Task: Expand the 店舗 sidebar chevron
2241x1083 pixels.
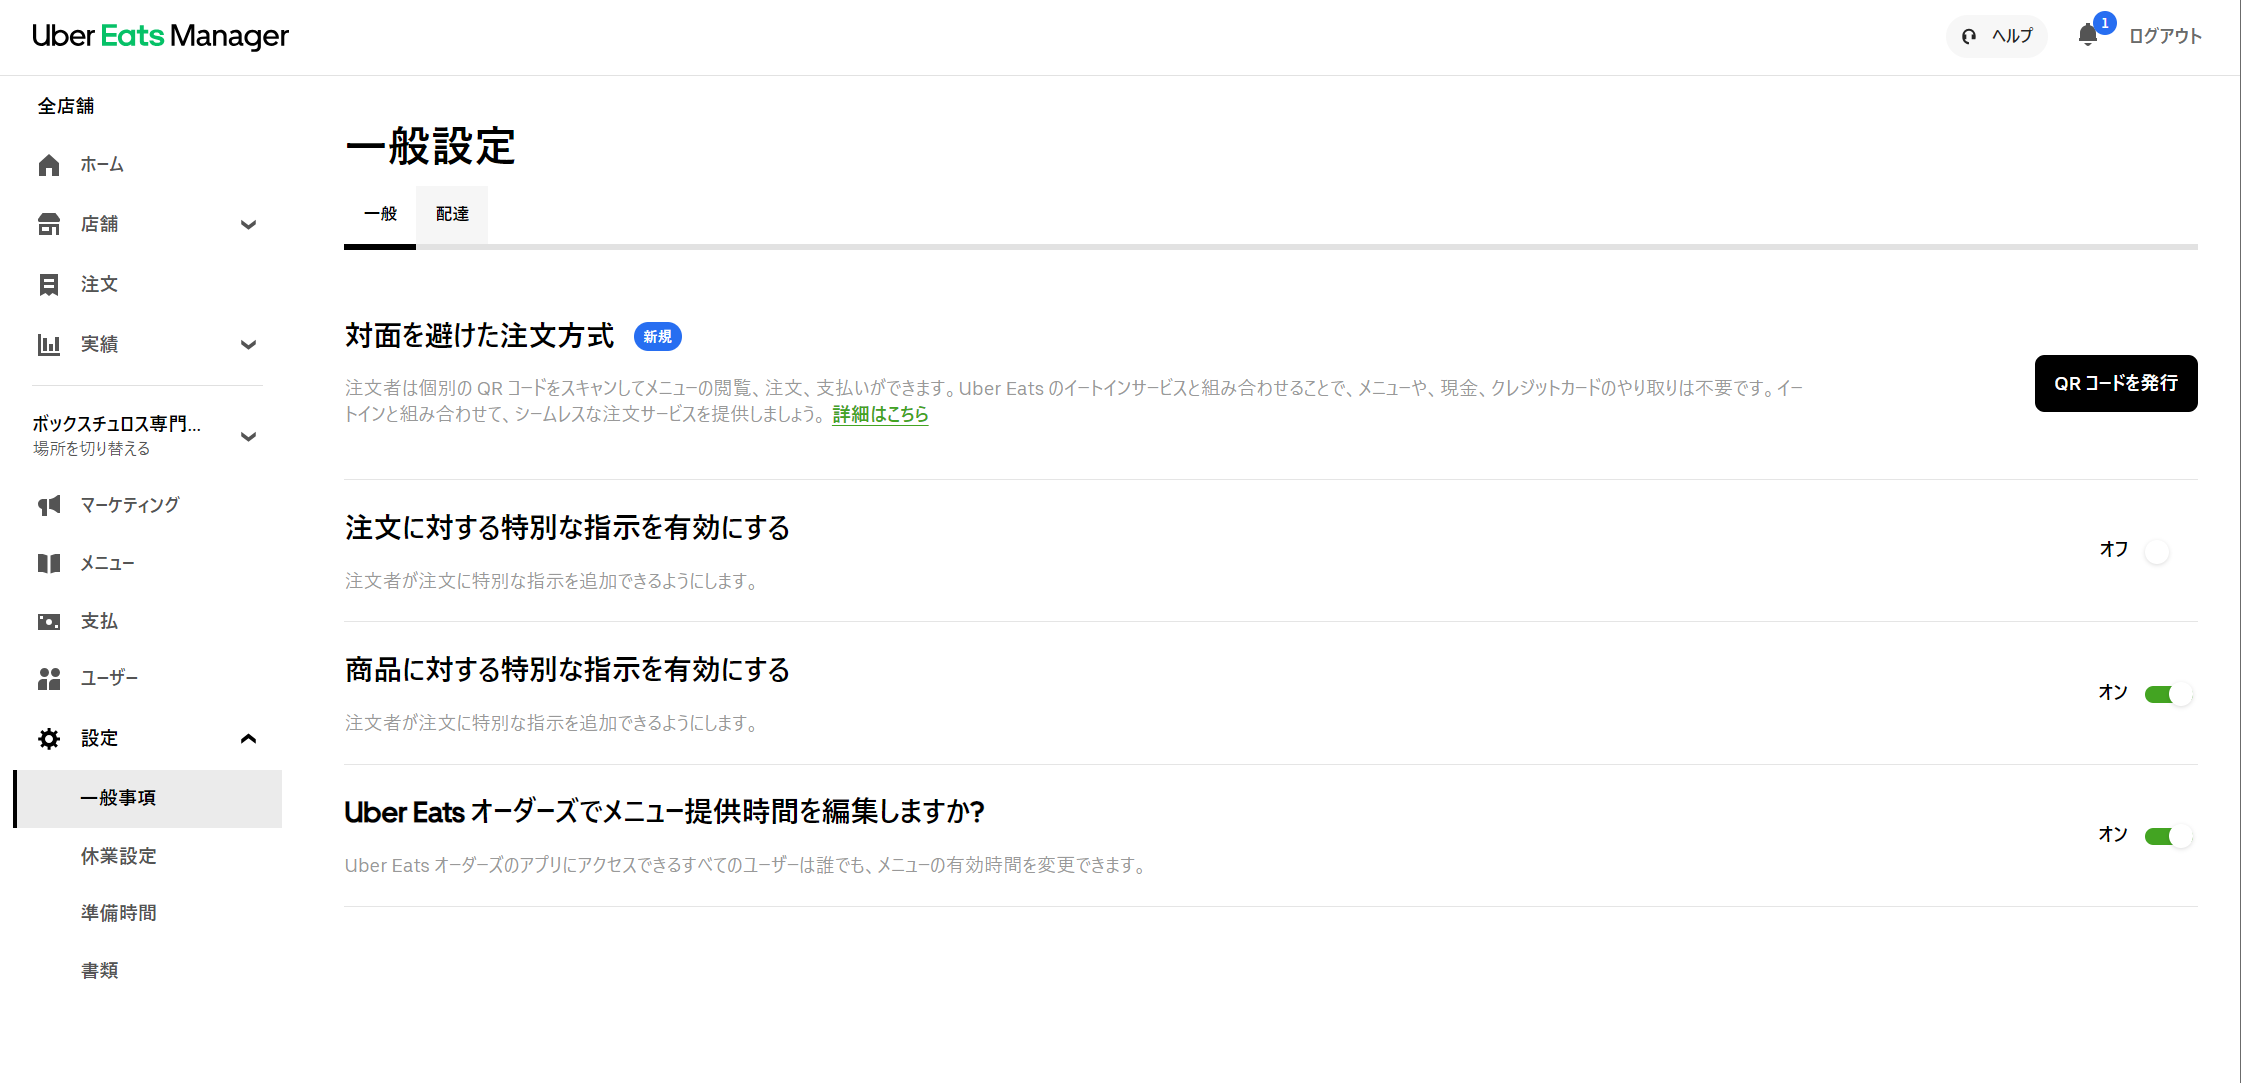Action: [x=249, y=225]
